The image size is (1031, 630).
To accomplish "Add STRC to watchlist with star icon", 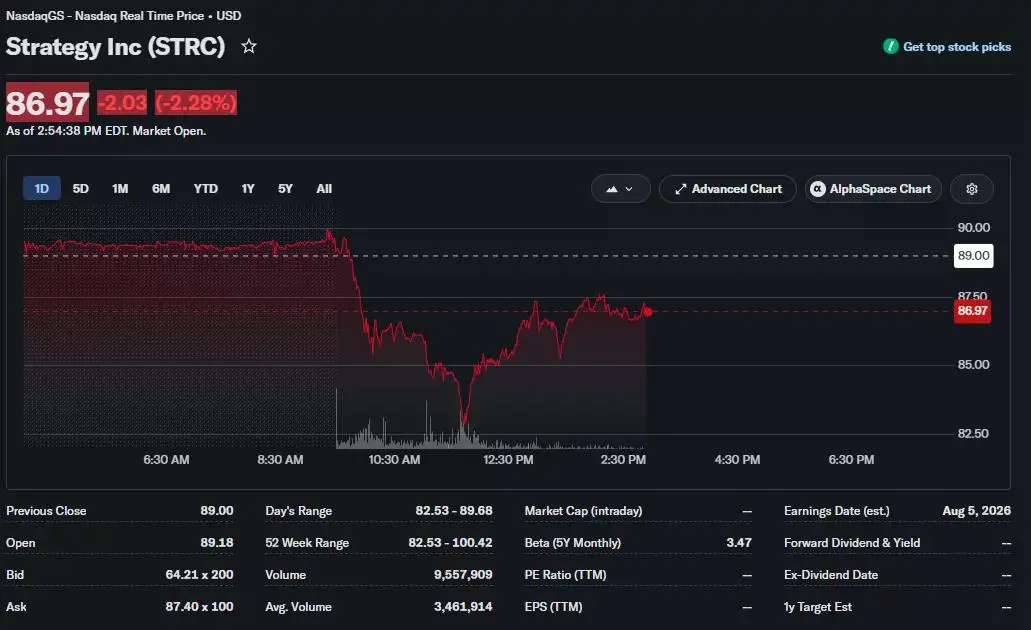I will [249, 47].
